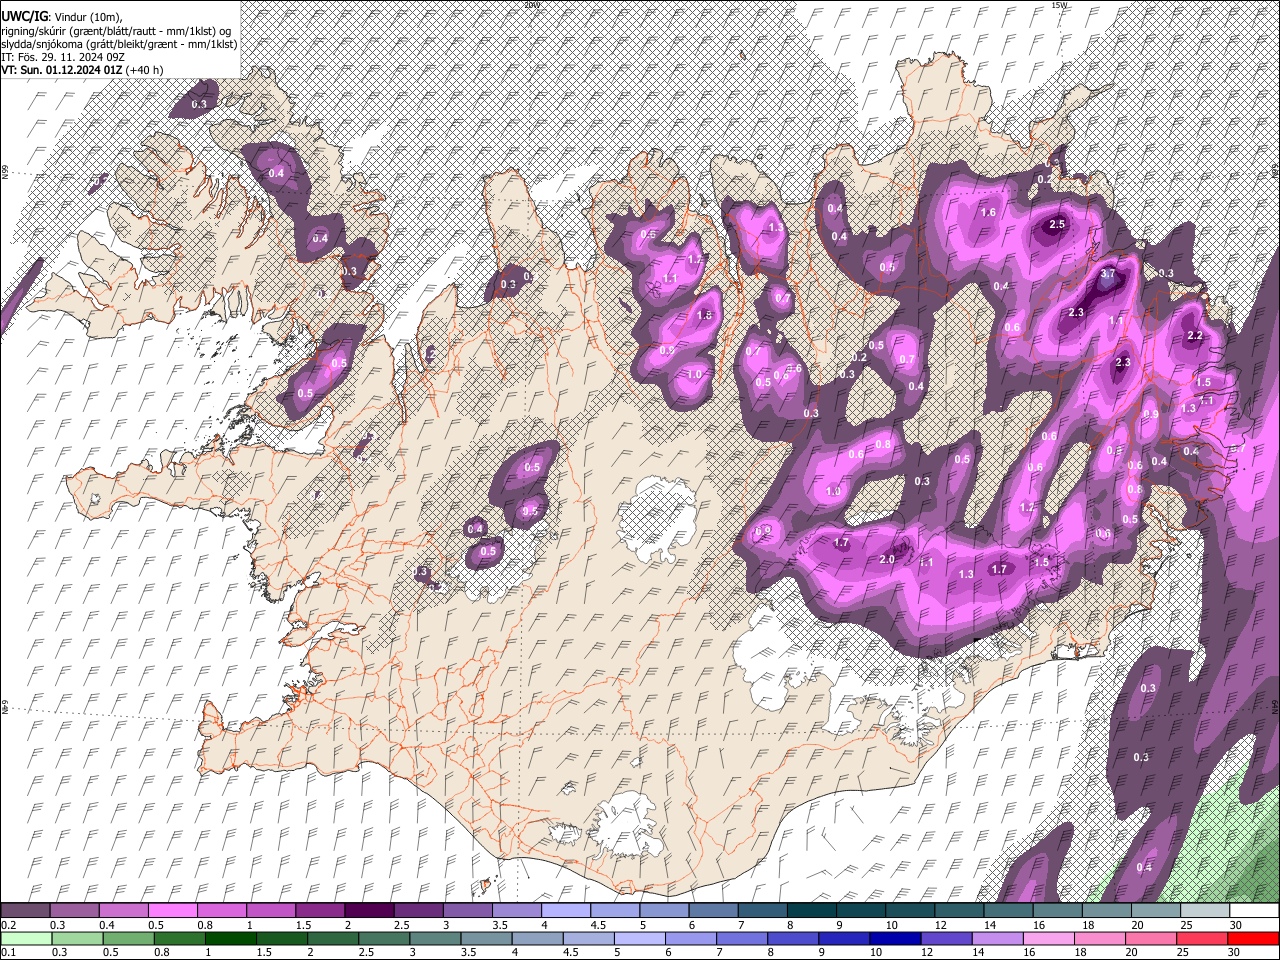Pick the darkest purple snow swatch between 2 and 2.5
Viewport: 1280px width, 960px height.
tap(368, 910)
